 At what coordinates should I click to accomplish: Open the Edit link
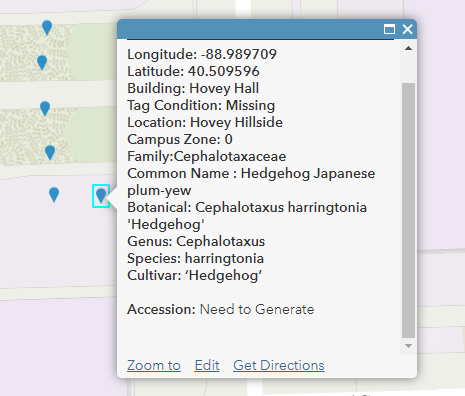coord(207,365)
